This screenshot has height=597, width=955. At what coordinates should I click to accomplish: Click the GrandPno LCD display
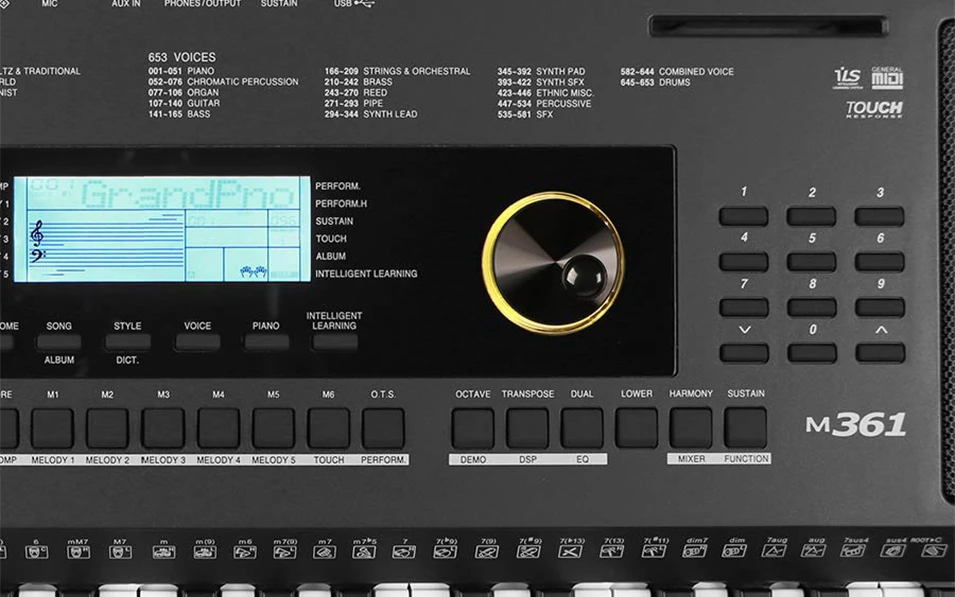(162, 229)
